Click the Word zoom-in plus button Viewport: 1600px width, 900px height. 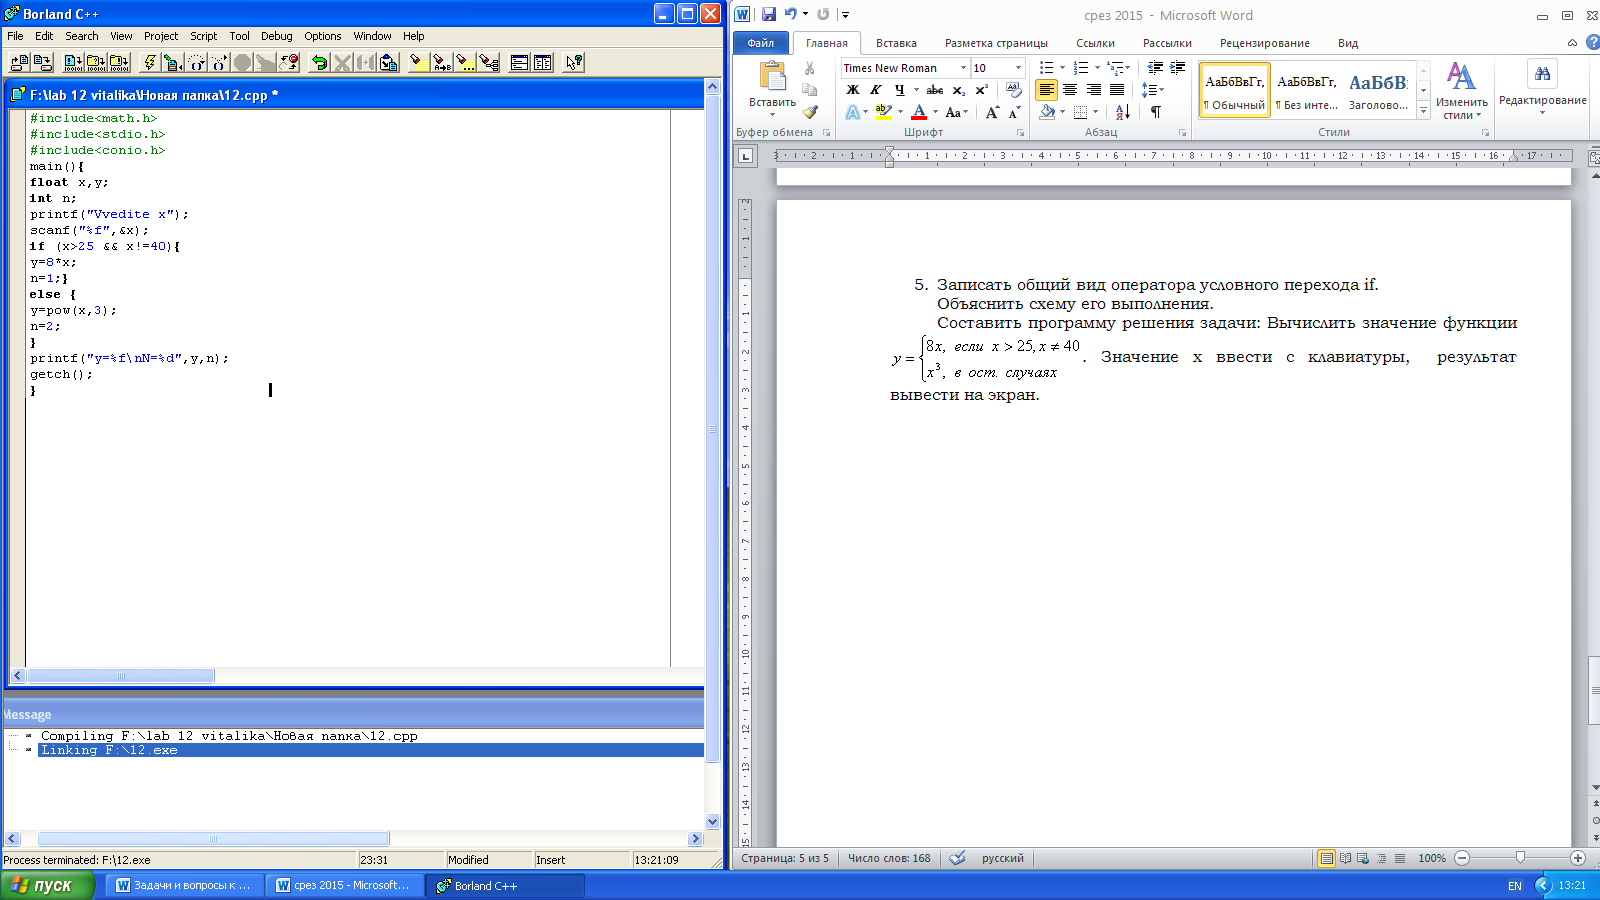(1578, 858)
